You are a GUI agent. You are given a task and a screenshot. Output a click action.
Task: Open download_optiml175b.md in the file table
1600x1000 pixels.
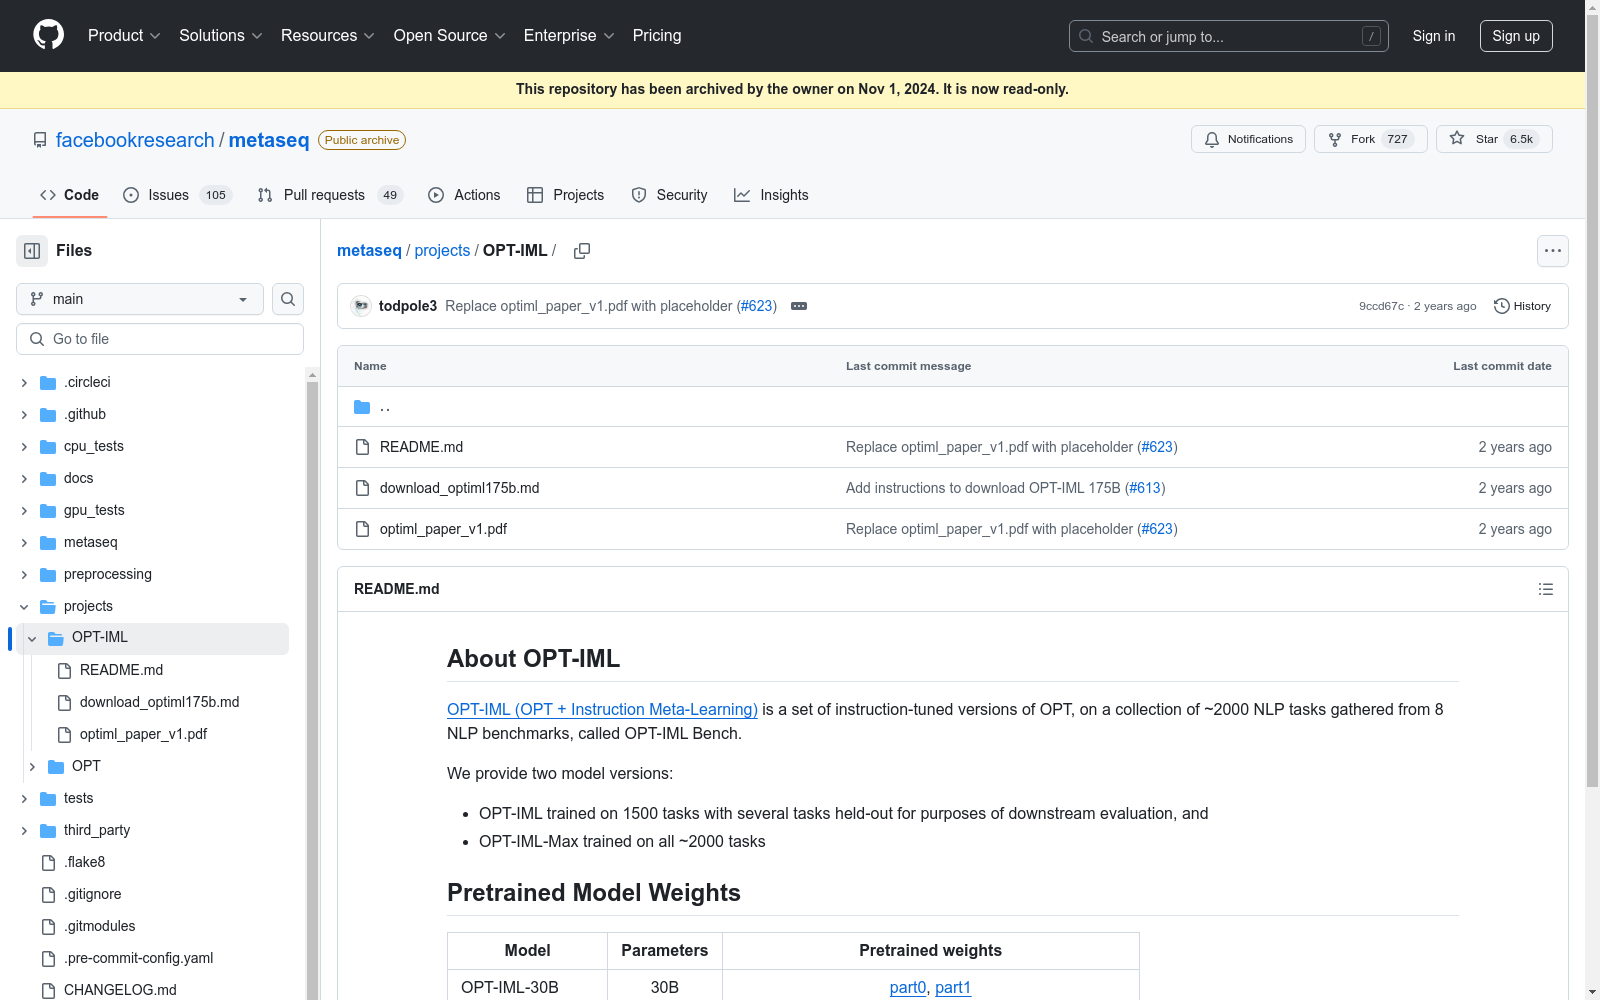coord(459,488)
